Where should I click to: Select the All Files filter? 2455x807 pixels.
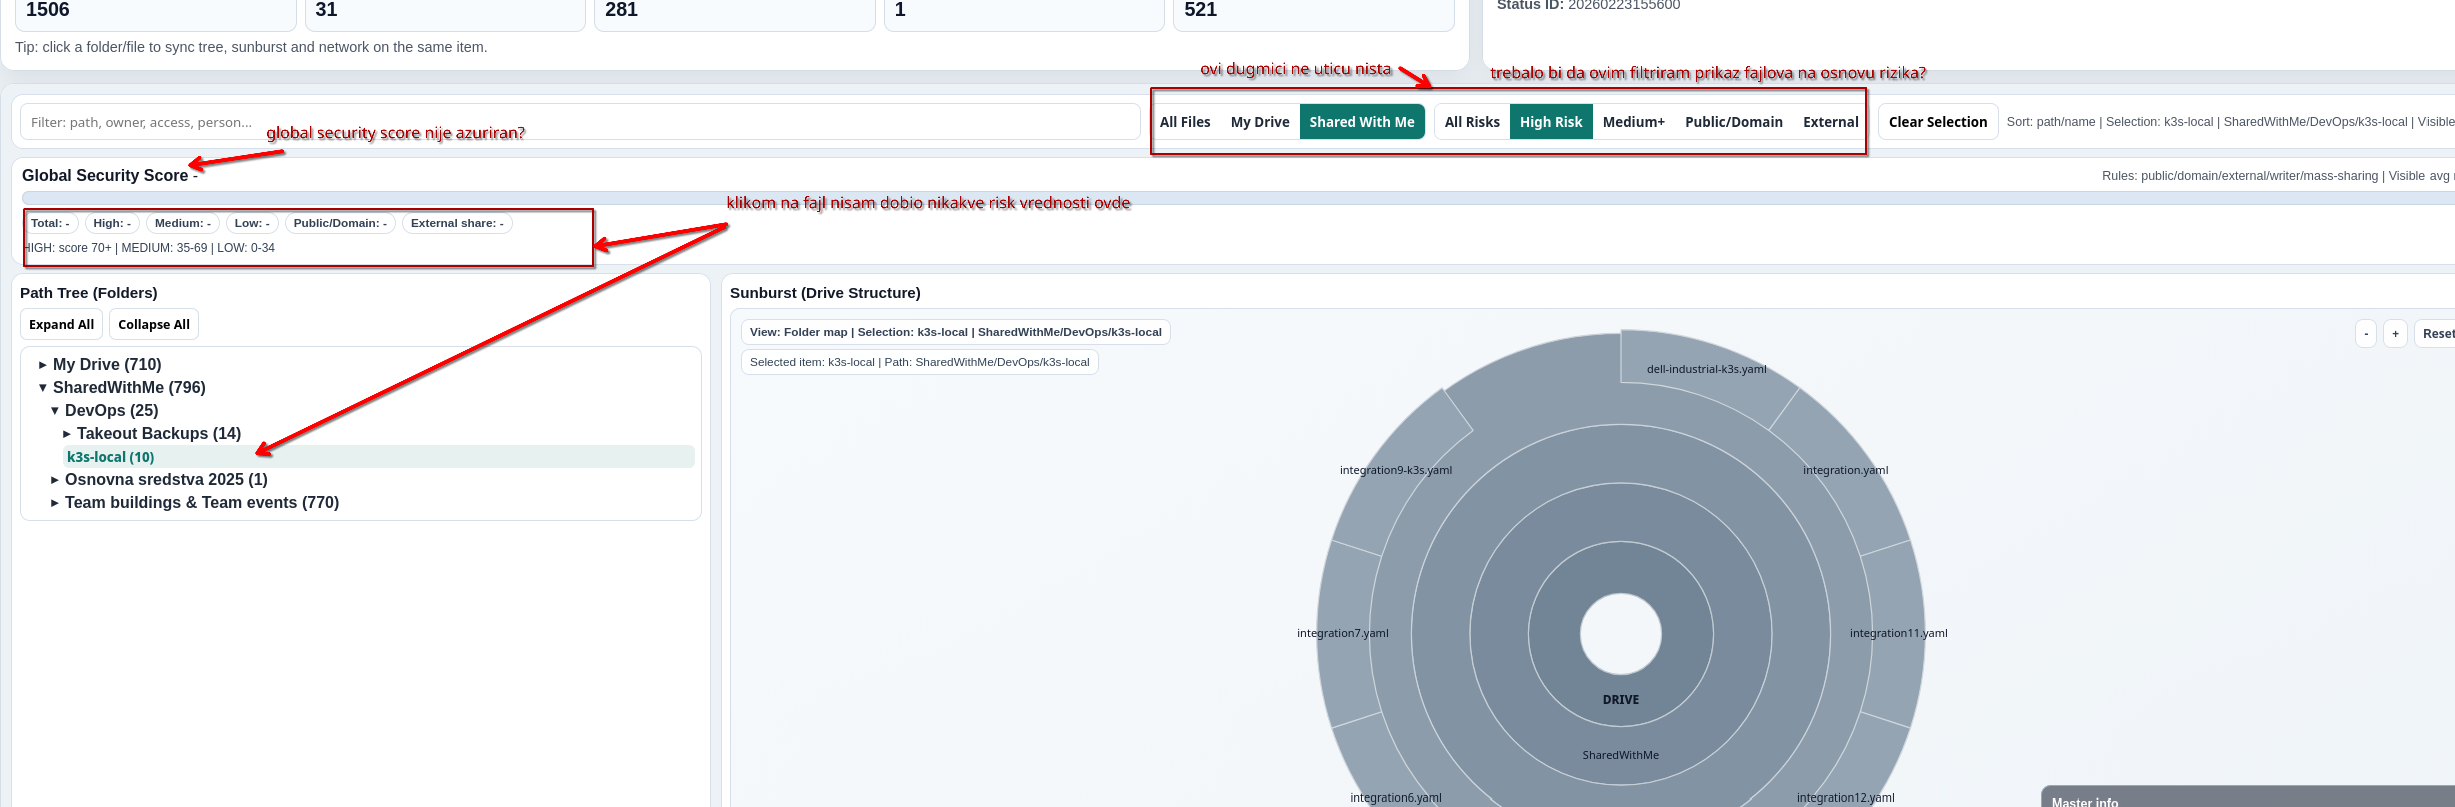1185,122
